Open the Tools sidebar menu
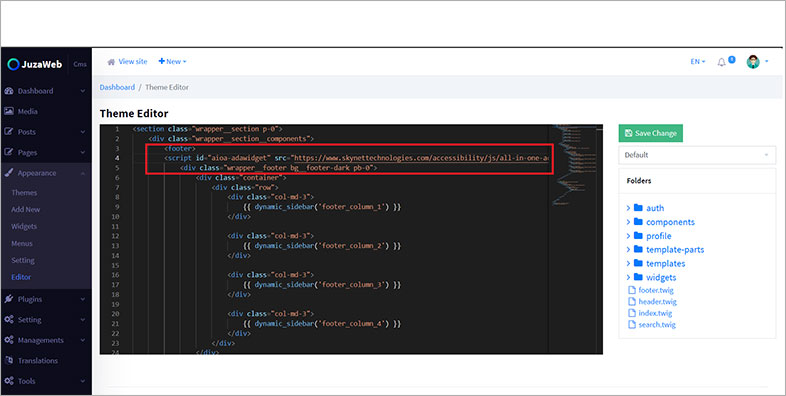 tap(46, 381)
